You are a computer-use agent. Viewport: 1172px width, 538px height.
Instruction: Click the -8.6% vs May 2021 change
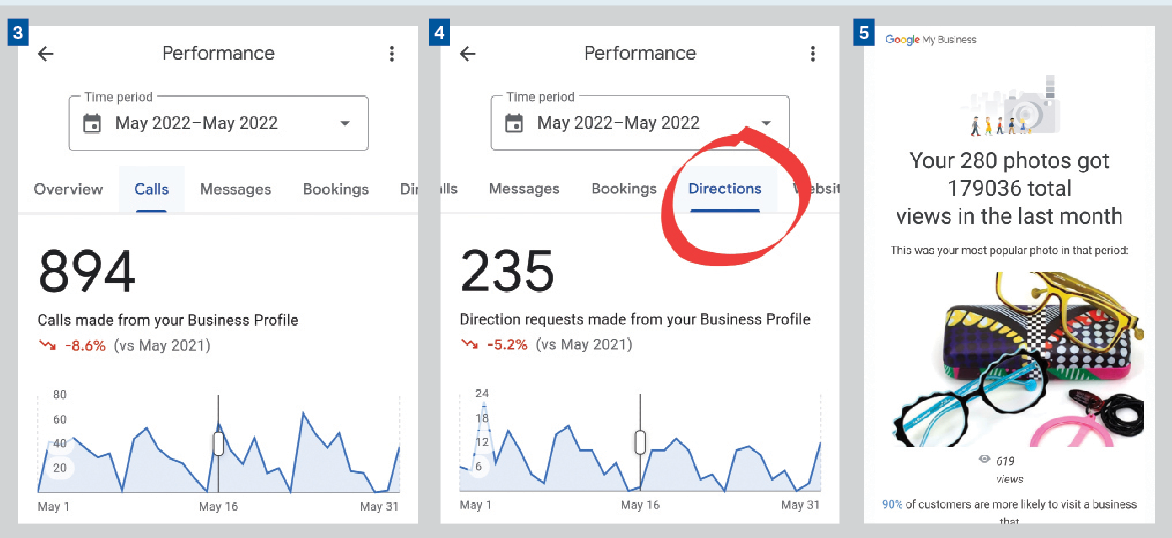tap(124, 345)
